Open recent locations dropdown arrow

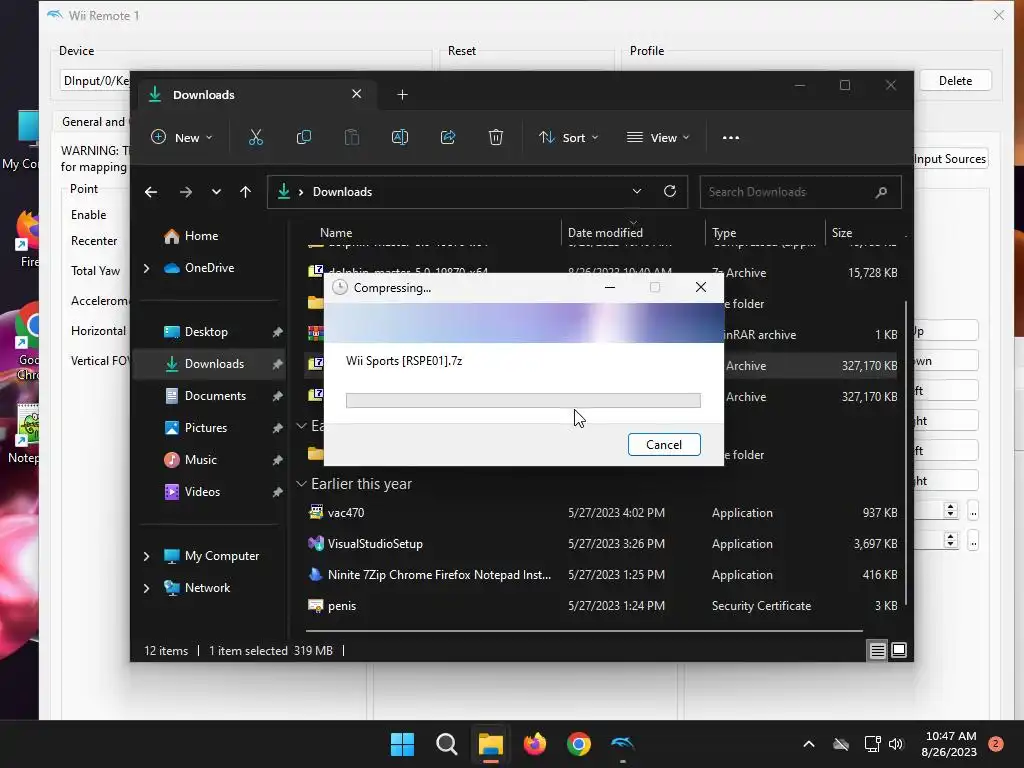tap(216, 192)
